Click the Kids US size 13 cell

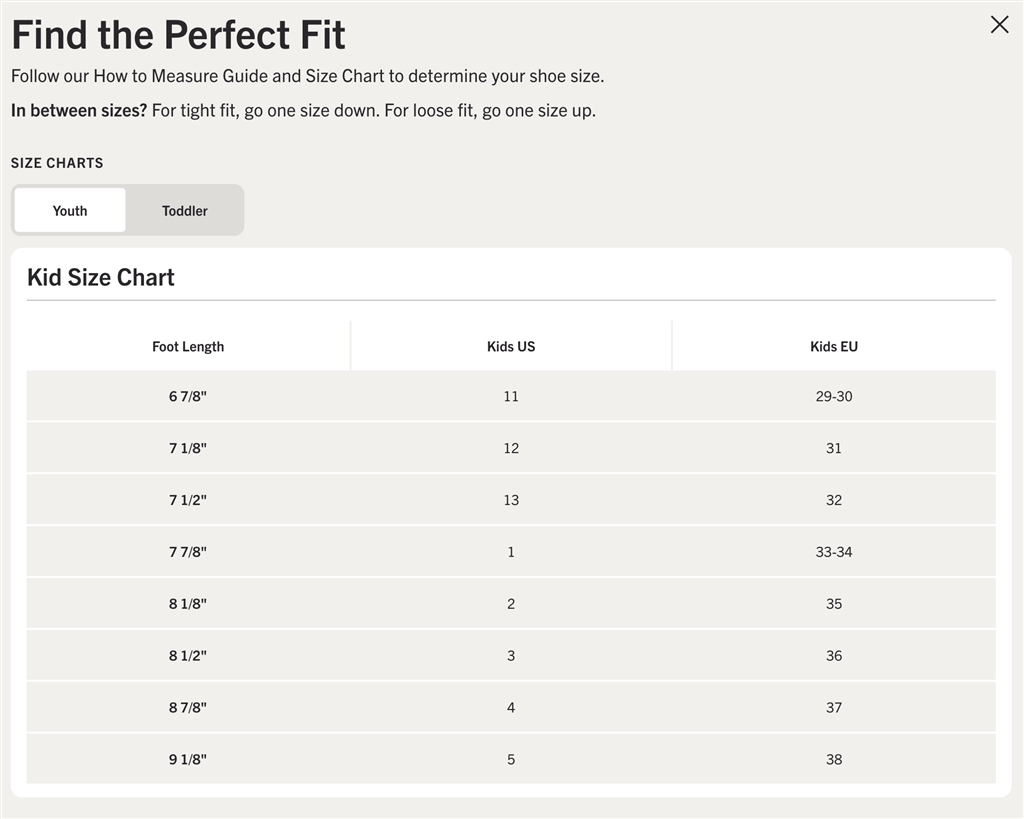tap(511, 501)
